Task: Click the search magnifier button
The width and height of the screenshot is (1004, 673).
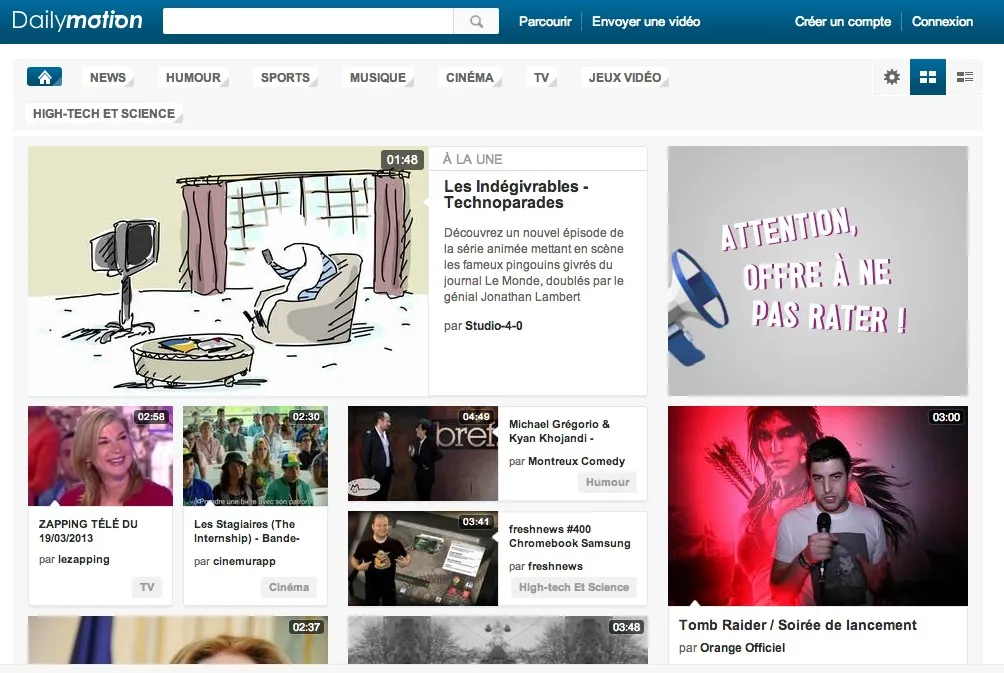Action: click(476, 21)
